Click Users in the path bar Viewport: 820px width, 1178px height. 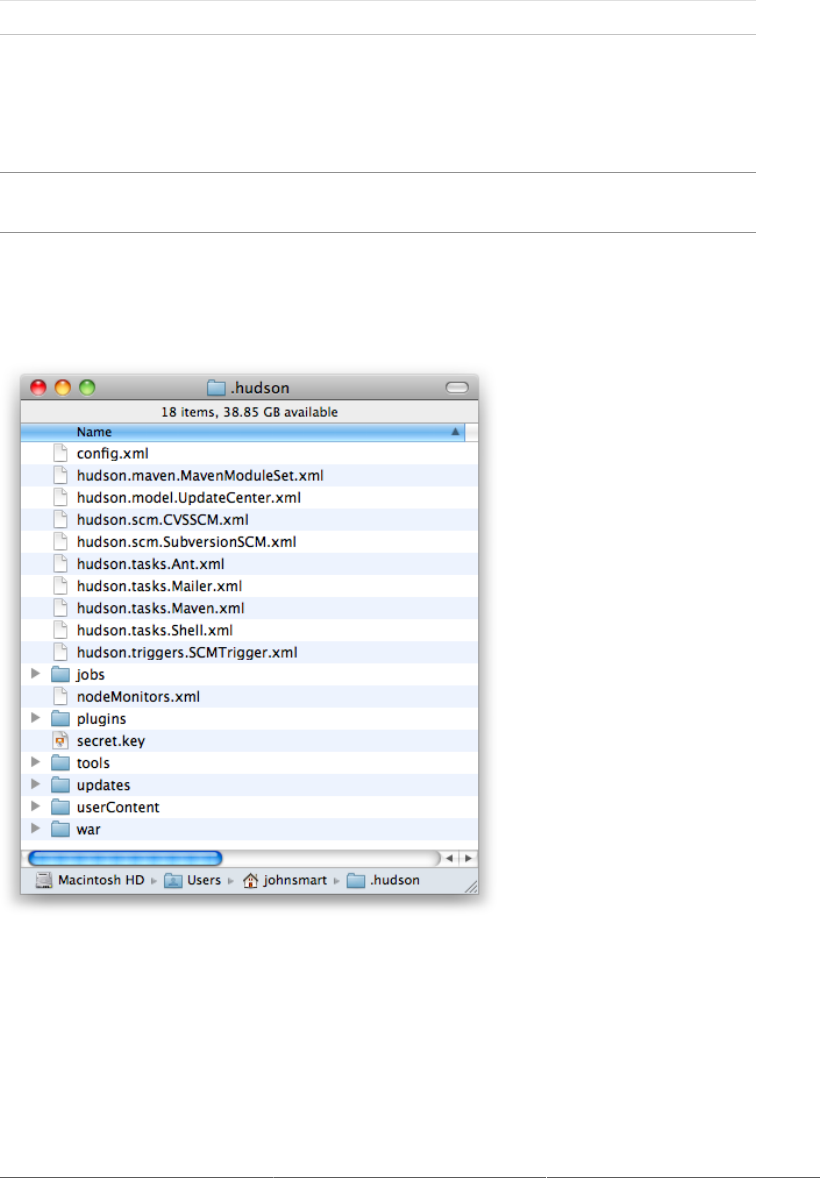tap(204, 880)
